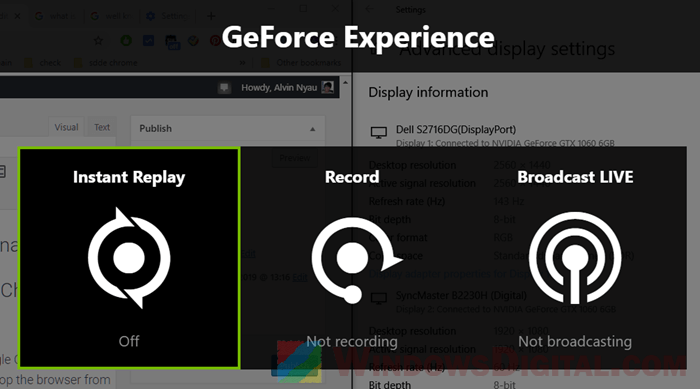This screenshot has width=700, height=389.
Task: Click the blue checkmark extension icon
Action: tap(148, 41)
